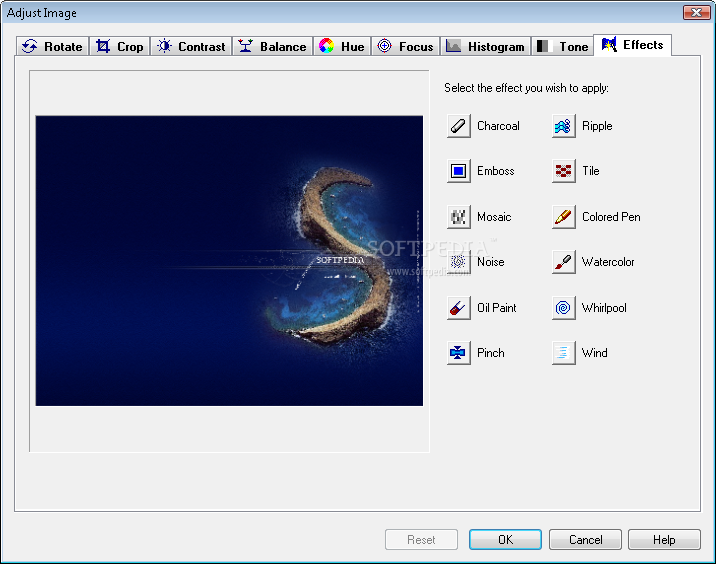Apply the Tile effect icon

point(563,171)
